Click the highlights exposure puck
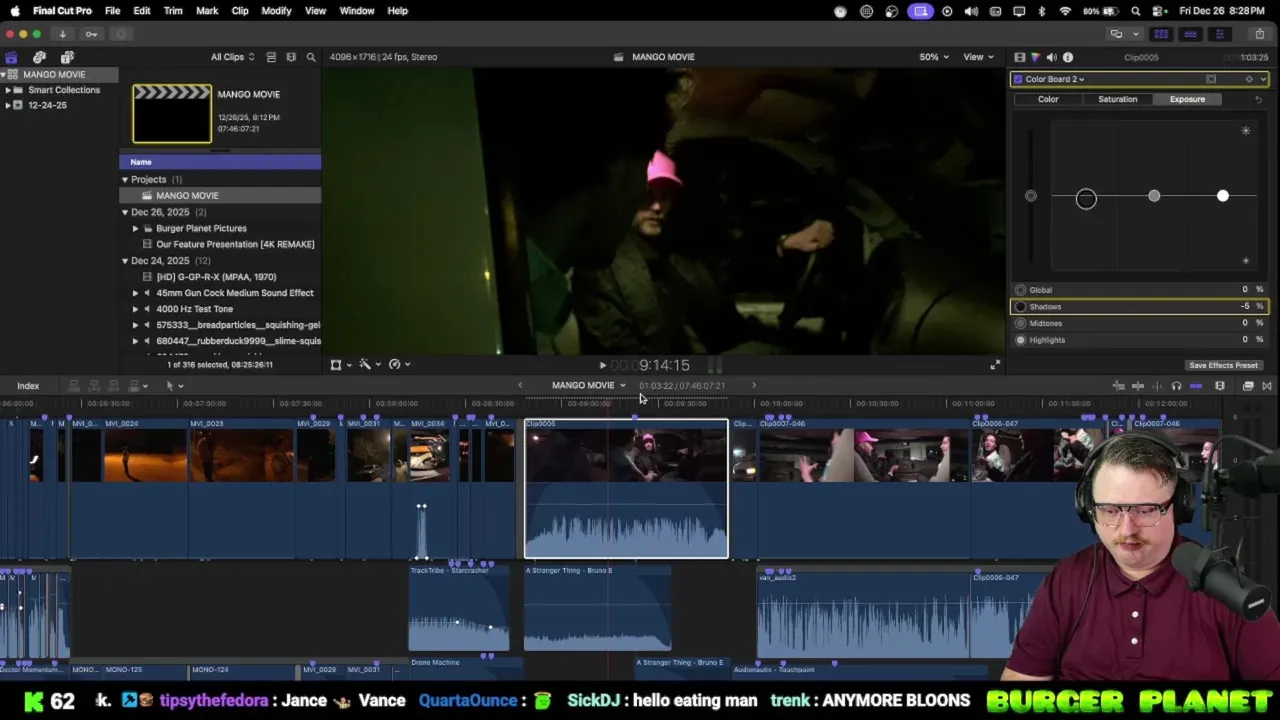The image size is (1280, 720). coord(1222,196)
